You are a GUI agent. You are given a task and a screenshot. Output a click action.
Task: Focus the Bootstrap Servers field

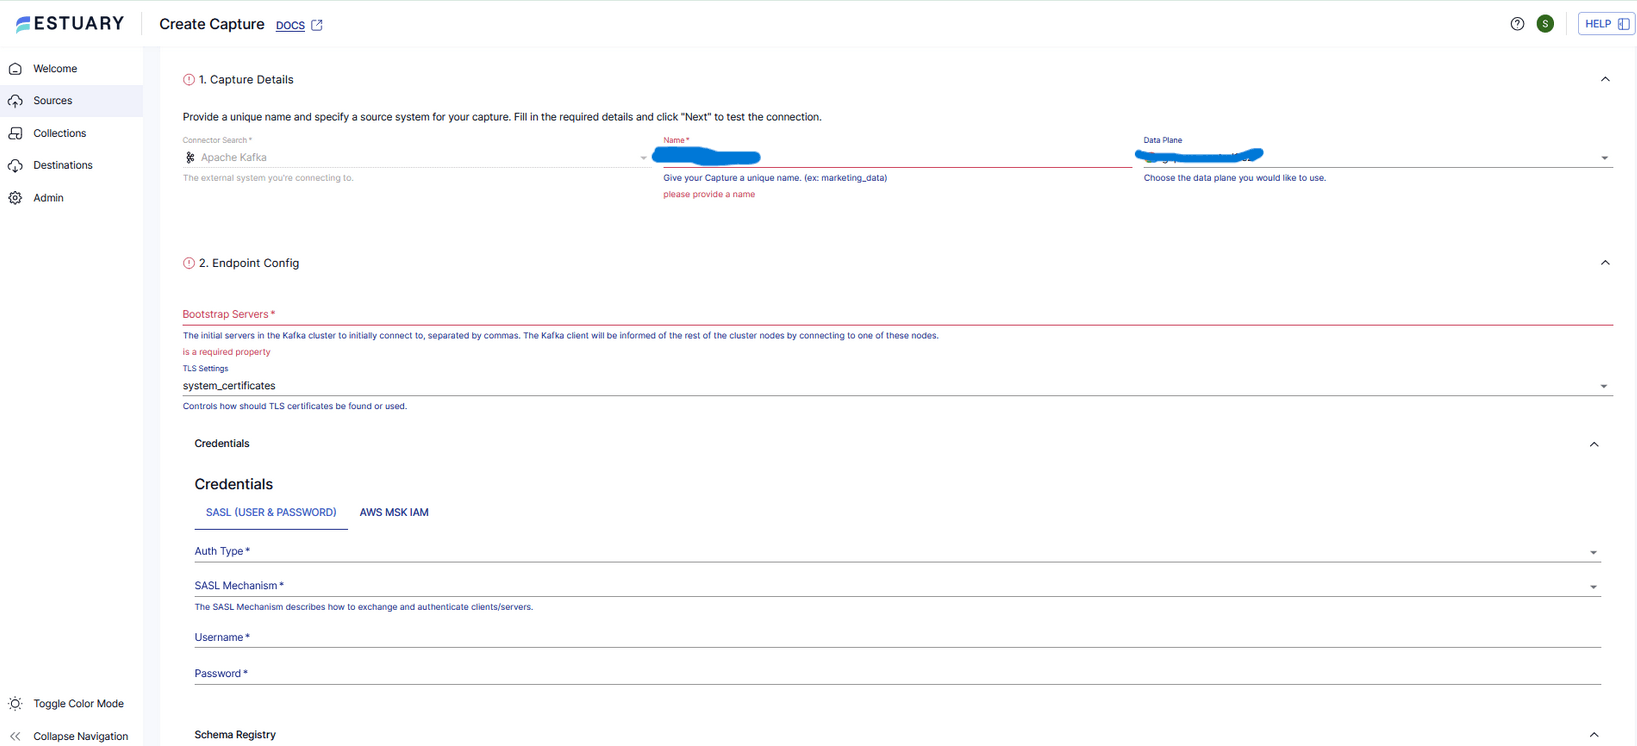(897, 315)
